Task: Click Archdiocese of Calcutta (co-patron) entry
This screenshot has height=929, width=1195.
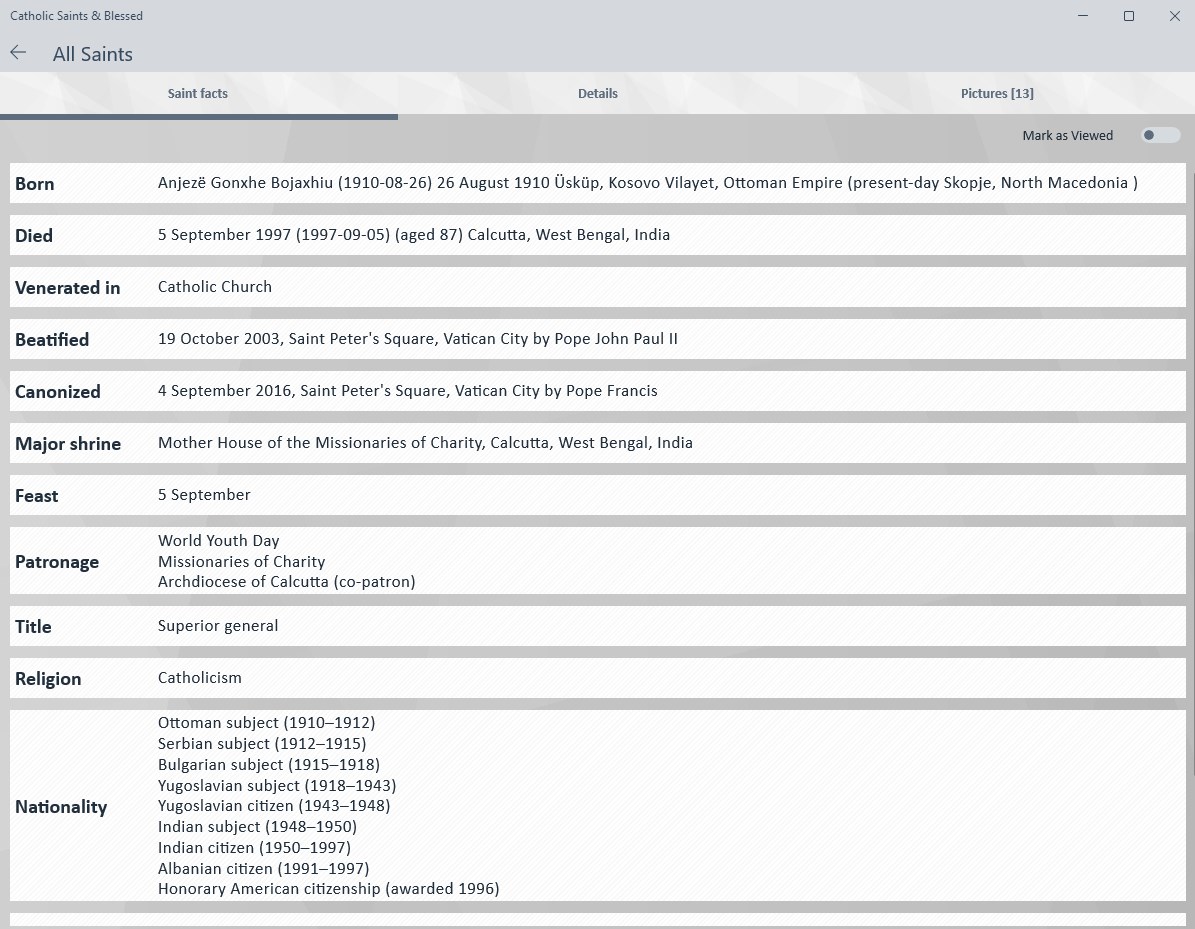Action: tap(287, 581)
